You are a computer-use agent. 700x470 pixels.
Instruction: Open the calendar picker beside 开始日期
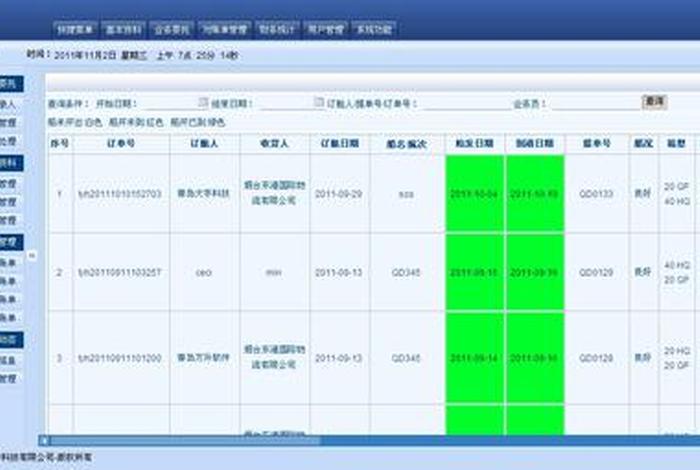click(x=203, y=102)
